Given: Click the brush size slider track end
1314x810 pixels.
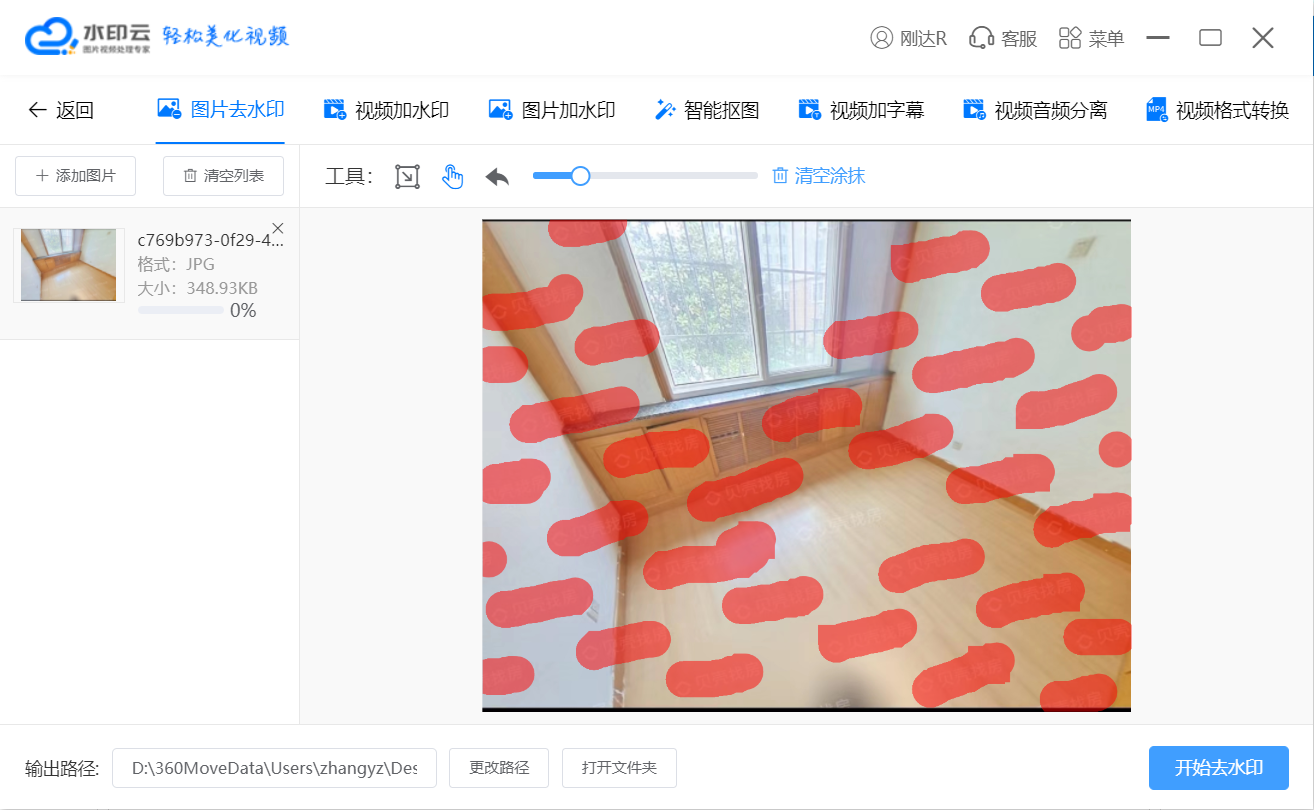Looking at the screenshot, I should point(754,176).
